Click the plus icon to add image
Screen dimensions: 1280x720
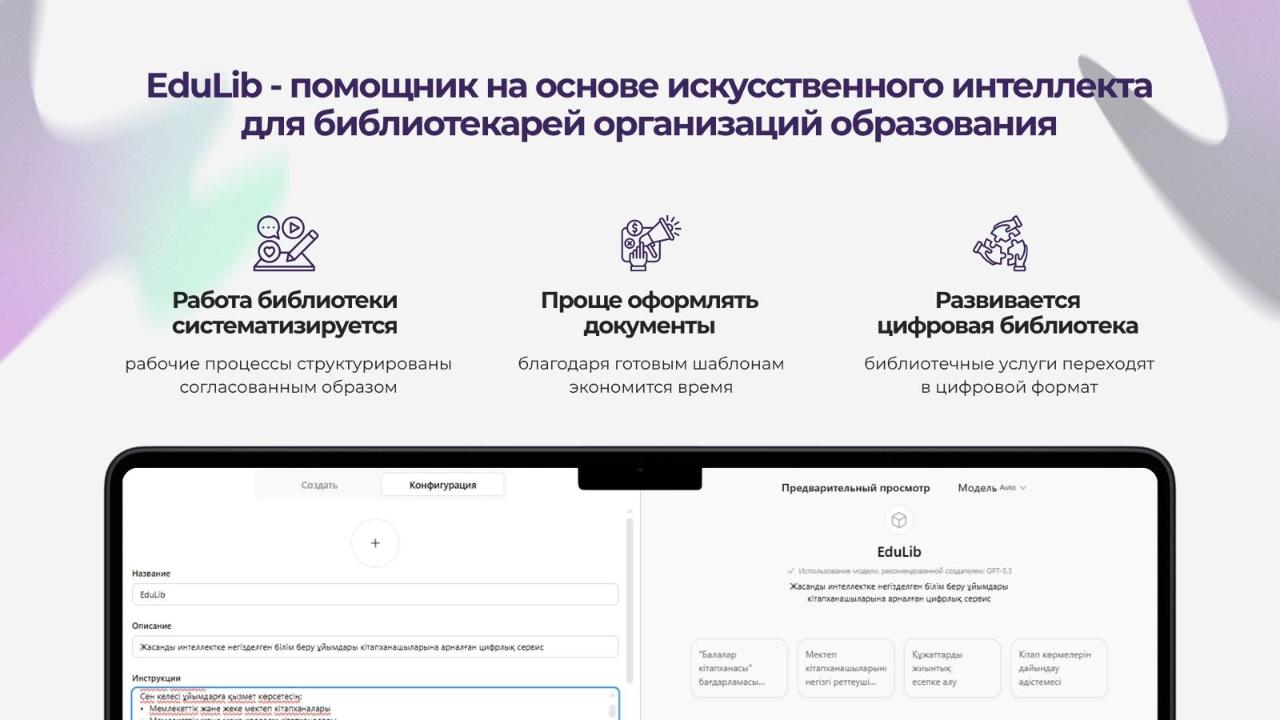(x=375, y=543)
